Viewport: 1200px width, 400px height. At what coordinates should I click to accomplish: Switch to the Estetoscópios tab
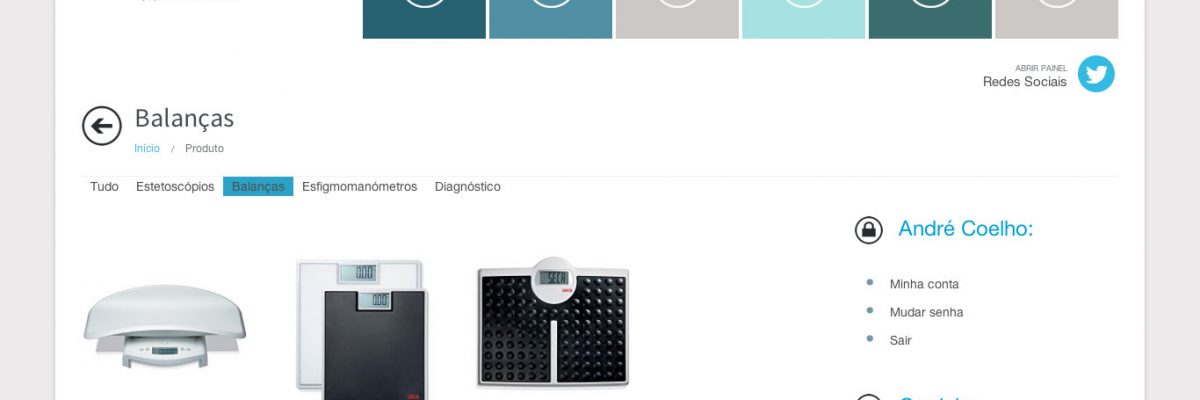(175, 187)
